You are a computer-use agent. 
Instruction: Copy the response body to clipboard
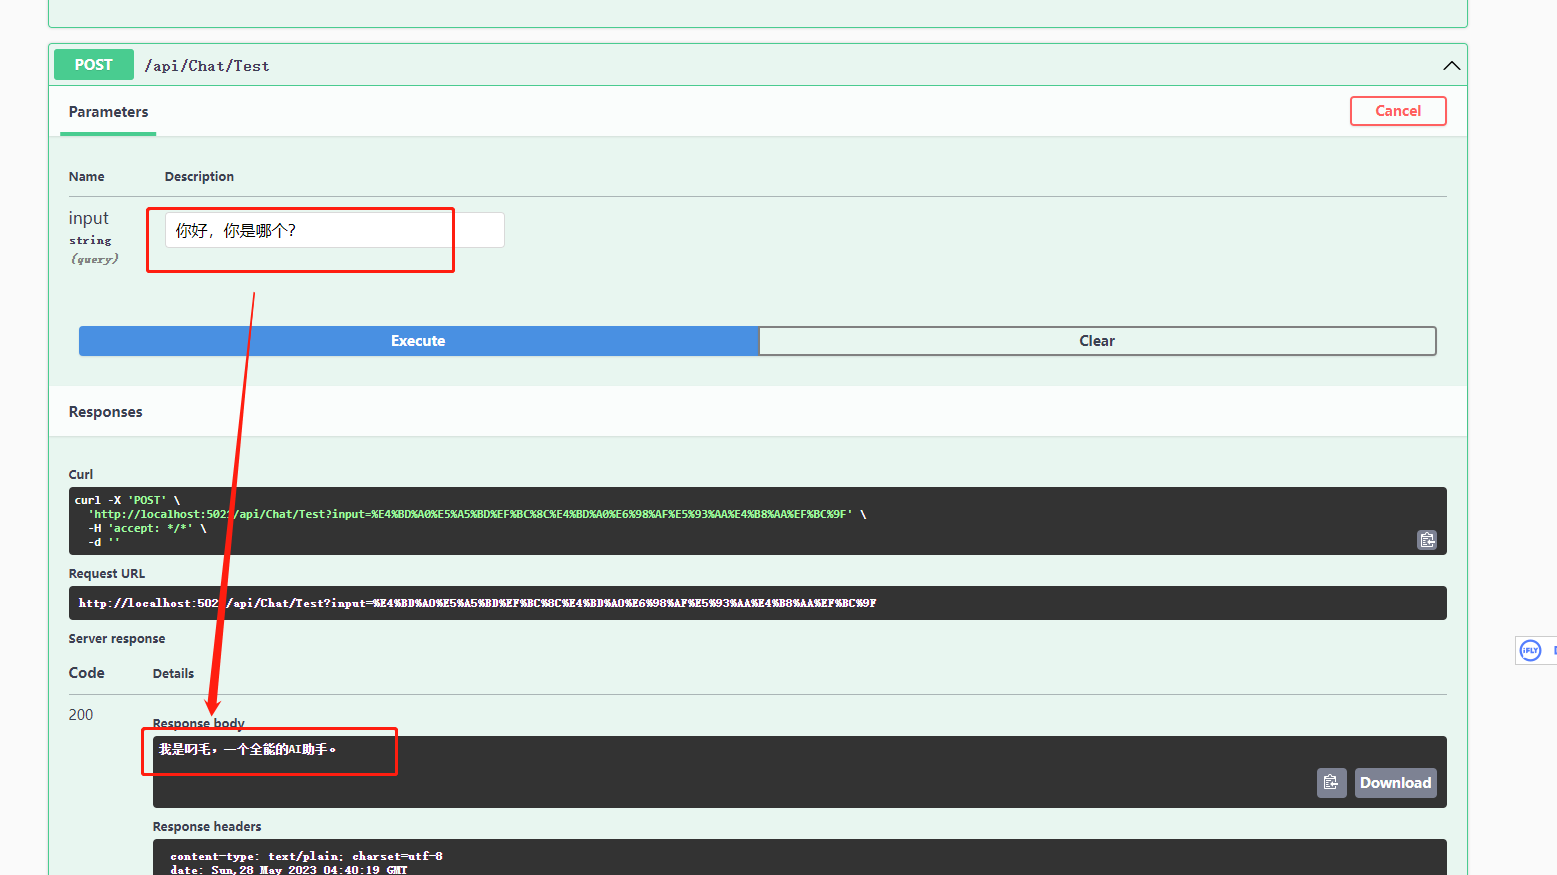[1331, 783]
